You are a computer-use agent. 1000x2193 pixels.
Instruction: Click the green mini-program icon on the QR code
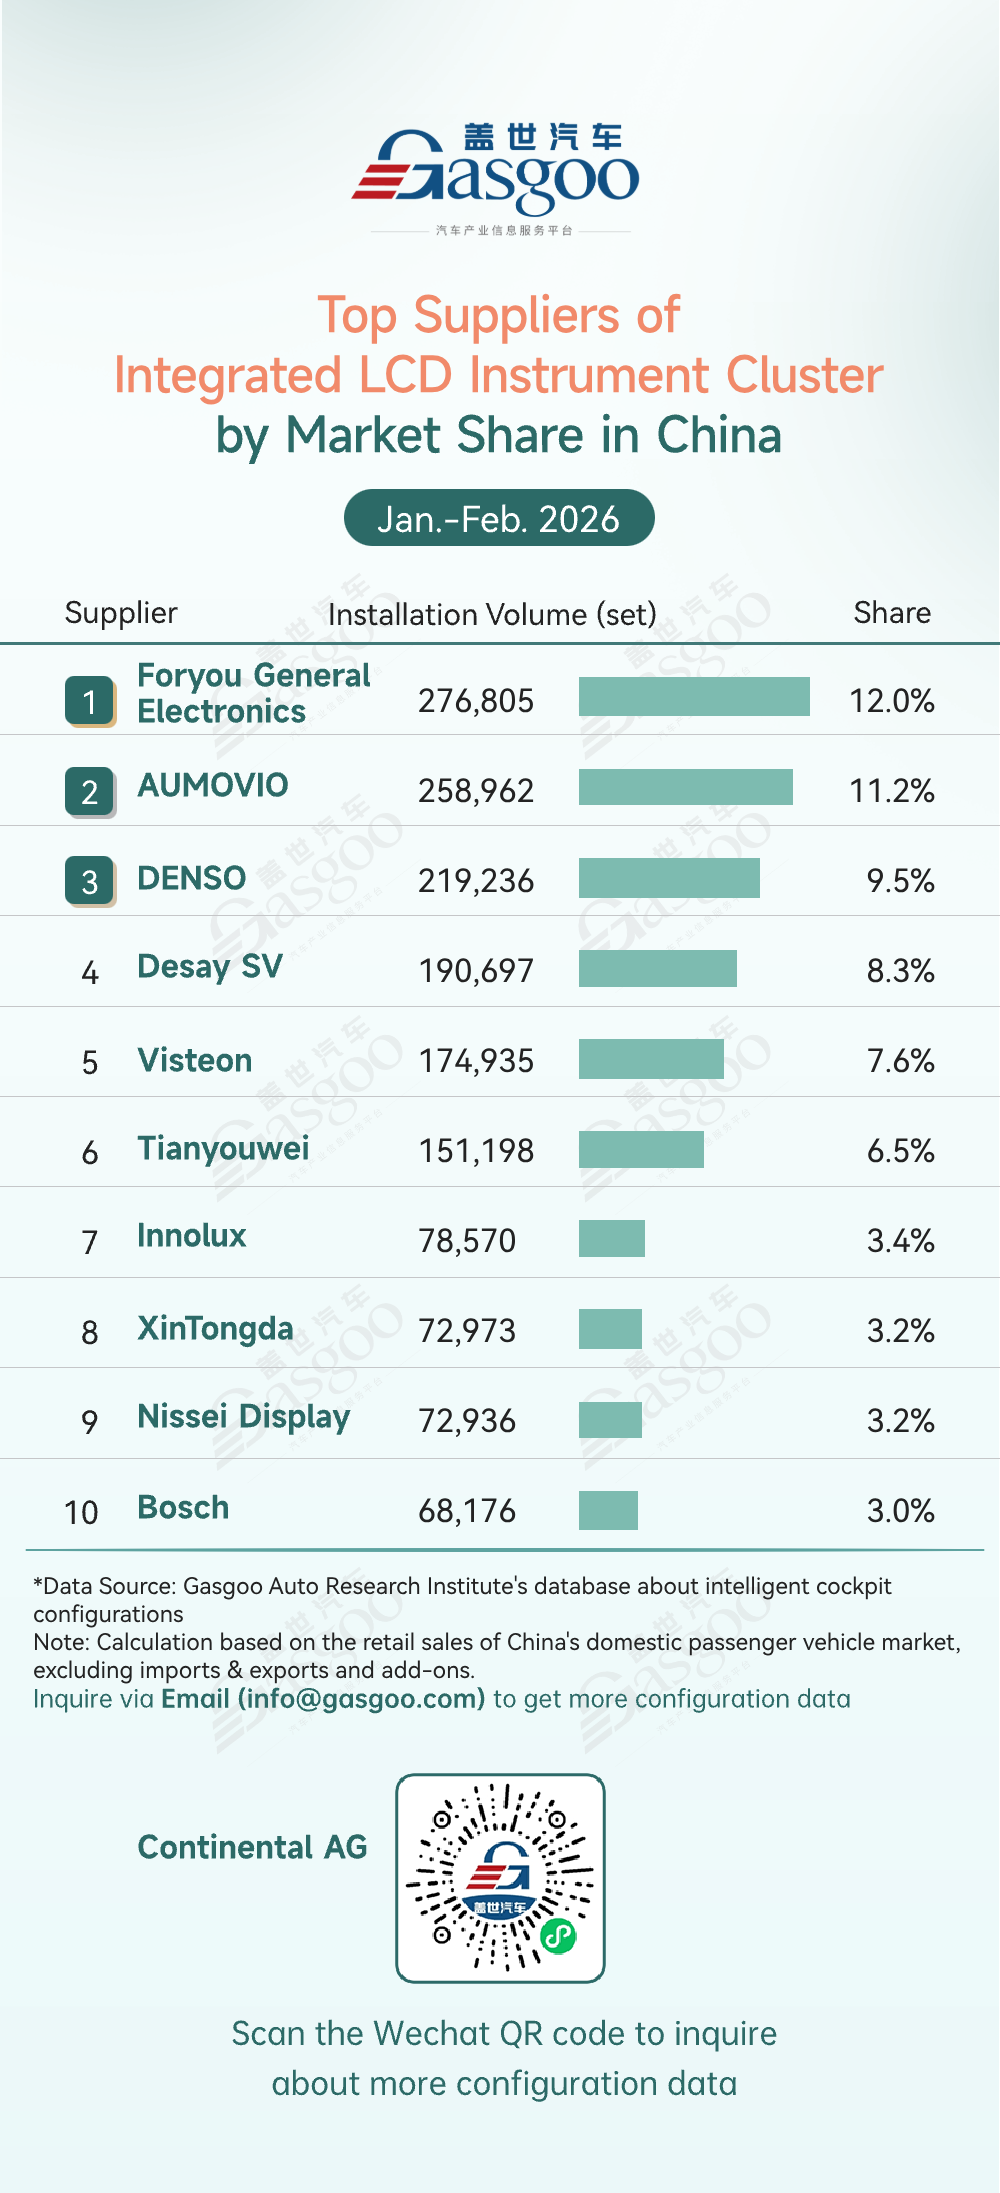558,1936
